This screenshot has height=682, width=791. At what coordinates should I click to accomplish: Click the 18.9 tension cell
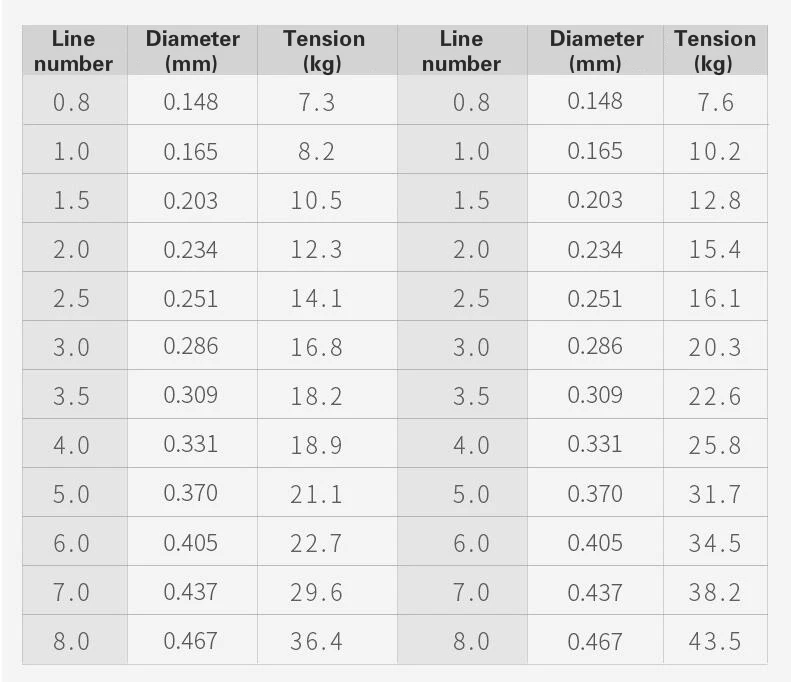316,445
